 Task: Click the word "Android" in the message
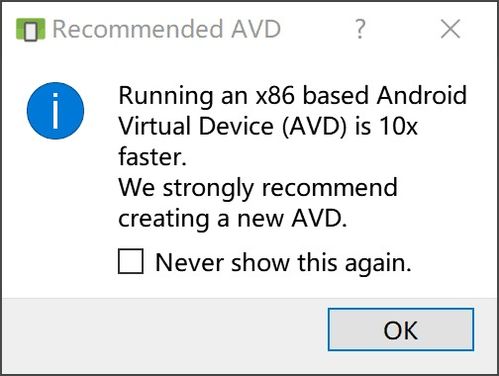click(422, 95)
